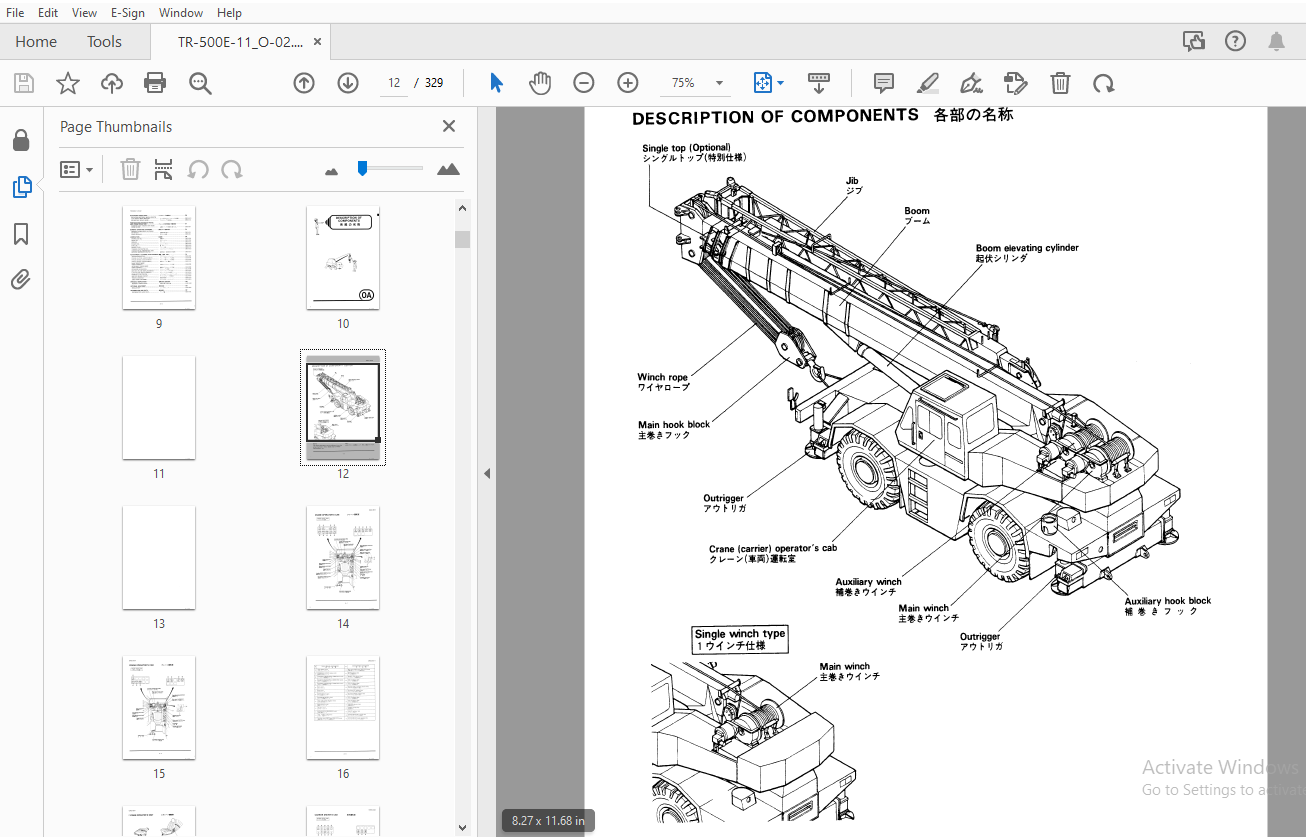Select page 16 thumbnail
The height and width of the screenshot is (837, 1306).
click(x=343, y=707)
